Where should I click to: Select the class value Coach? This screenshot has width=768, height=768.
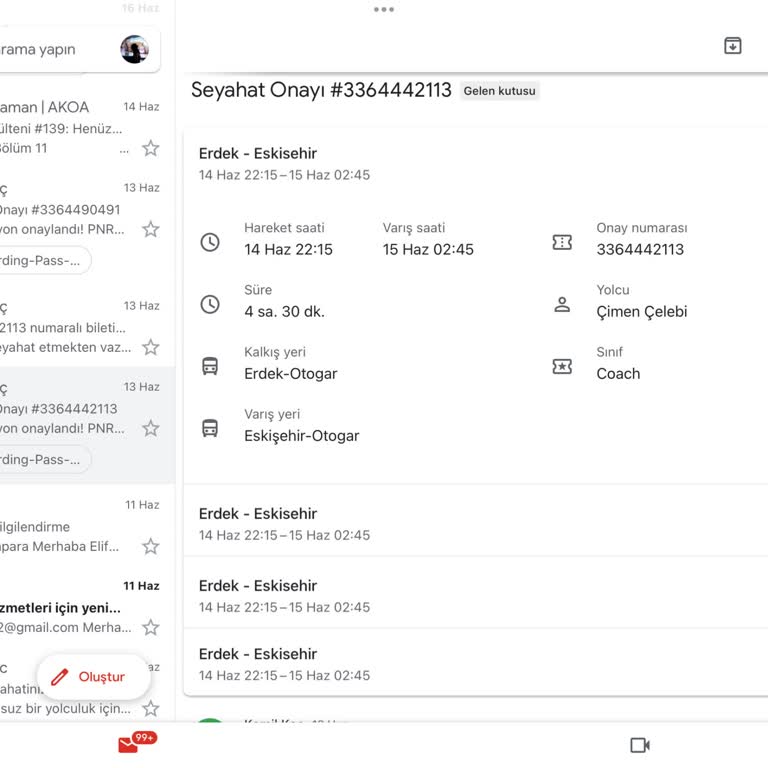pyautogui.click(x=618, y=374)
